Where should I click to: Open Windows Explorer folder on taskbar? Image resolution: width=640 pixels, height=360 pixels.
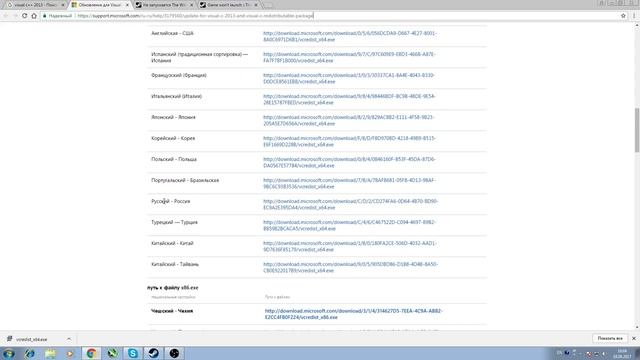[51, 353]
